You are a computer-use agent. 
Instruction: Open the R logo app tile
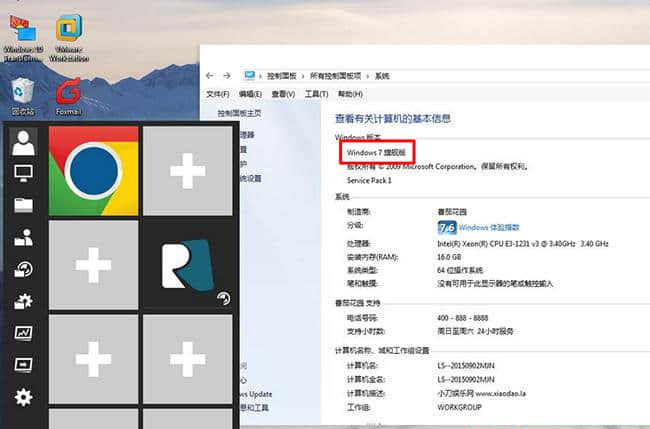[x=187, y=265]
